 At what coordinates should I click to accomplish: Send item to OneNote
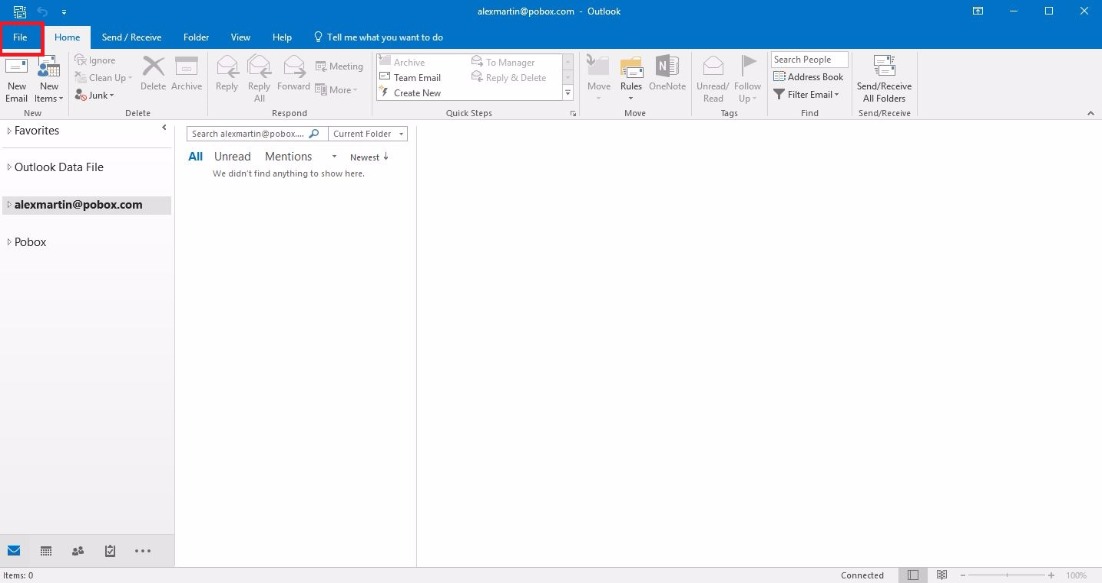coord(667,73)
